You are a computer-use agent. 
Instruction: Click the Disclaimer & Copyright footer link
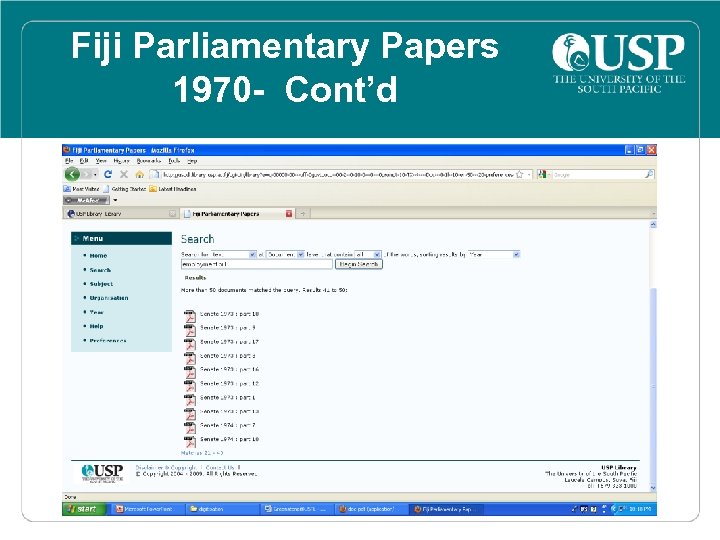click(166, 467)
